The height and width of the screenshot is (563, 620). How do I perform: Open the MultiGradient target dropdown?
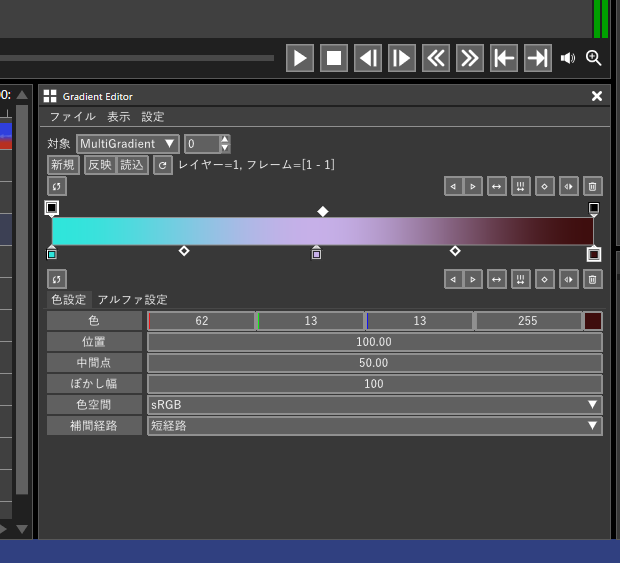pos(128,144)
